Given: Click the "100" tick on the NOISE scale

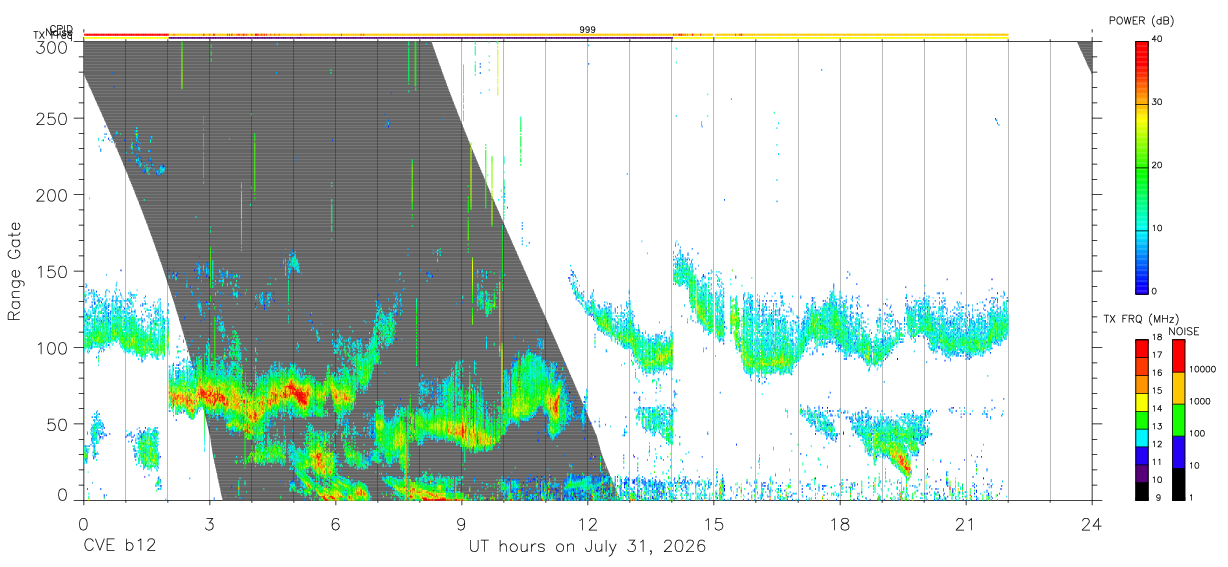Looking at the screenshot, I should 1197,433.
